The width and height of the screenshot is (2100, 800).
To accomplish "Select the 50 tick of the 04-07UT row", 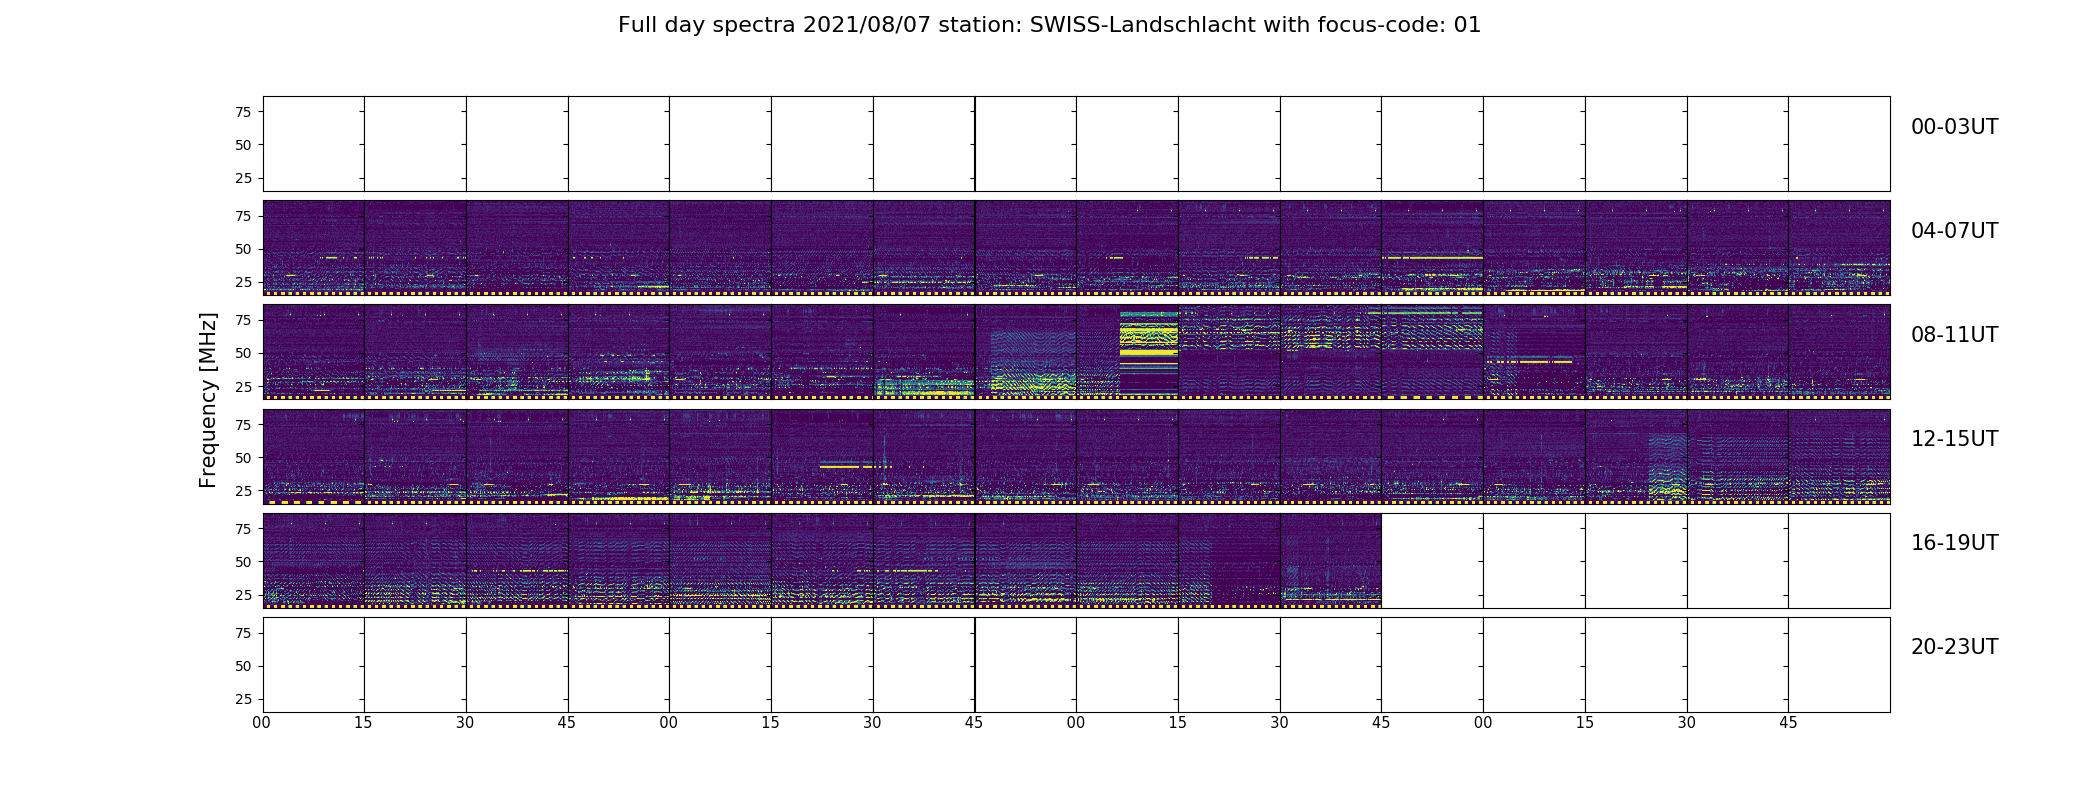I will (243, 249).
